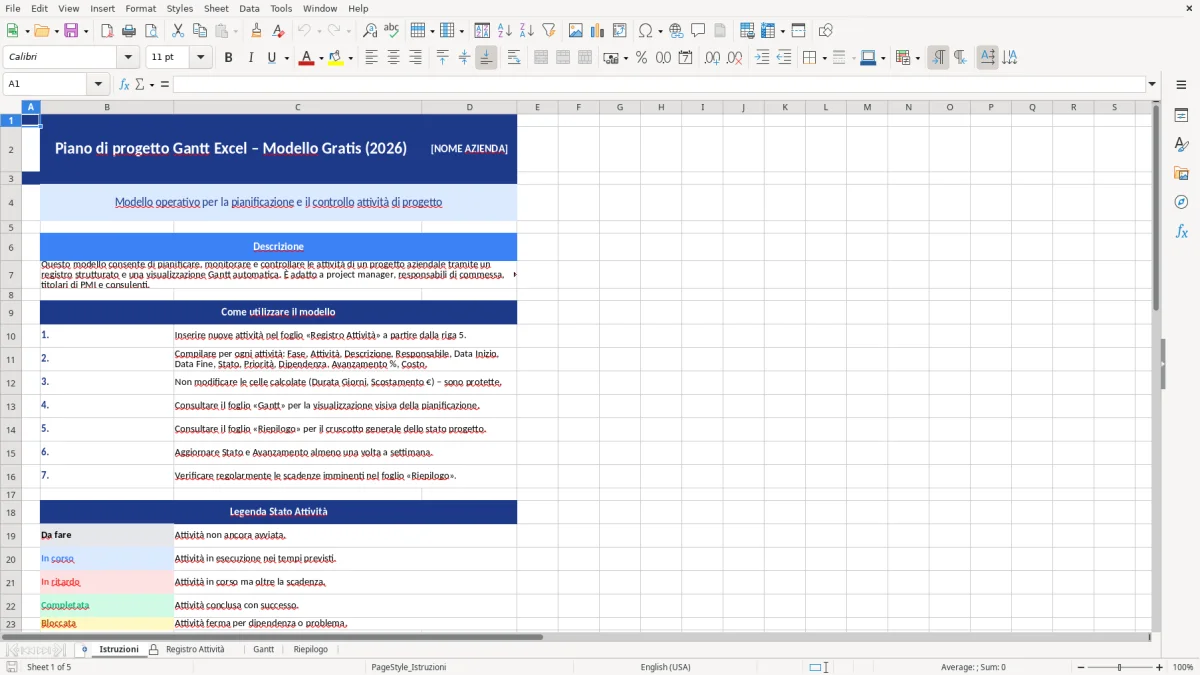This screenshot has width=1200, height=675.
Task: Click Sort Ascending icon
Action: click(x=505, y=31)
